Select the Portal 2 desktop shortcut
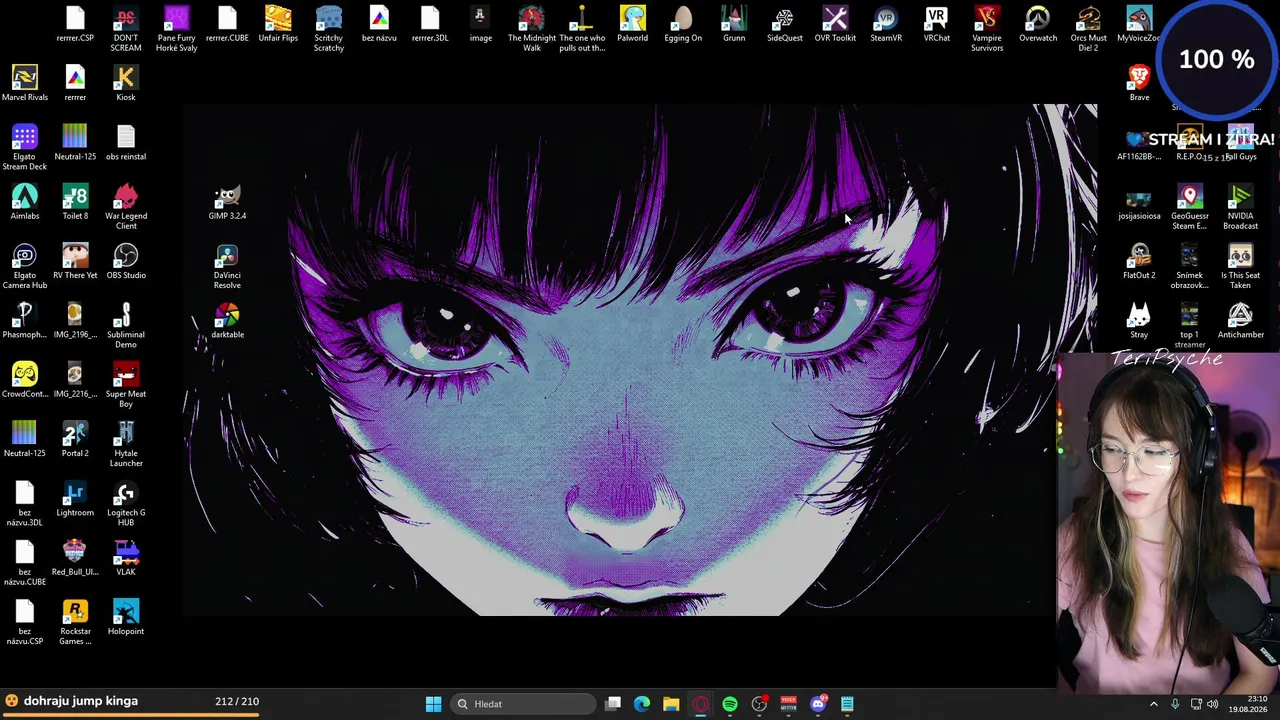Screen dimensions: 1280x720 tap(75, 440)
